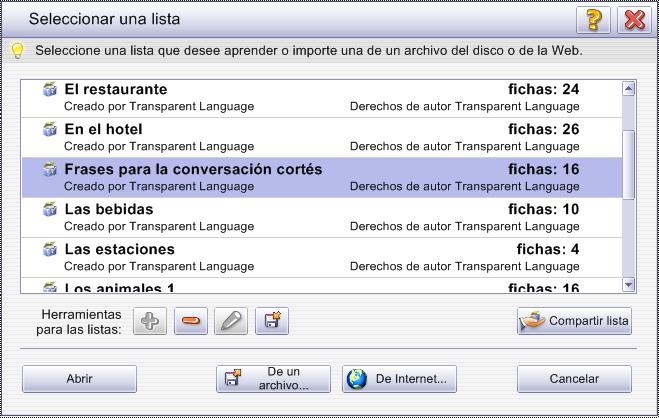Screen dimensions: 659x418
Task: Click the Abrir button
Action: (79, 379)
